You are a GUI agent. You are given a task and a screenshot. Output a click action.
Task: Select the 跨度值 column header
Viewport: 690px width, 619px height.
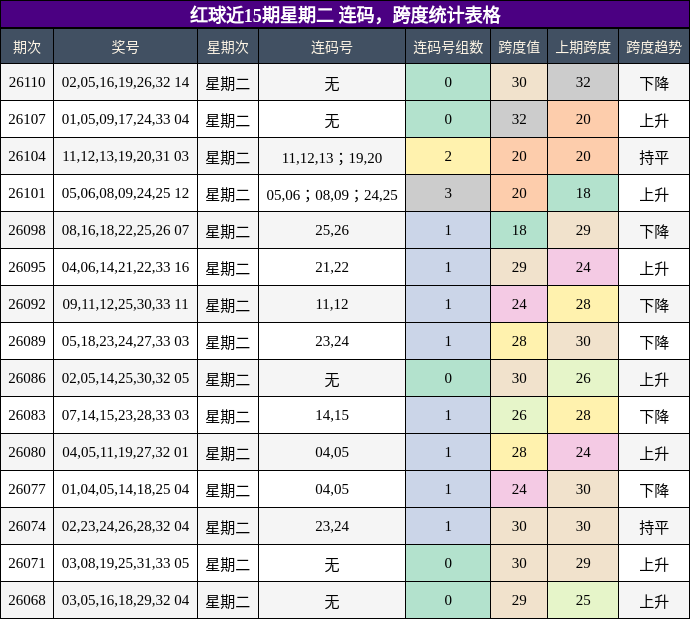(x=519, y=47)
